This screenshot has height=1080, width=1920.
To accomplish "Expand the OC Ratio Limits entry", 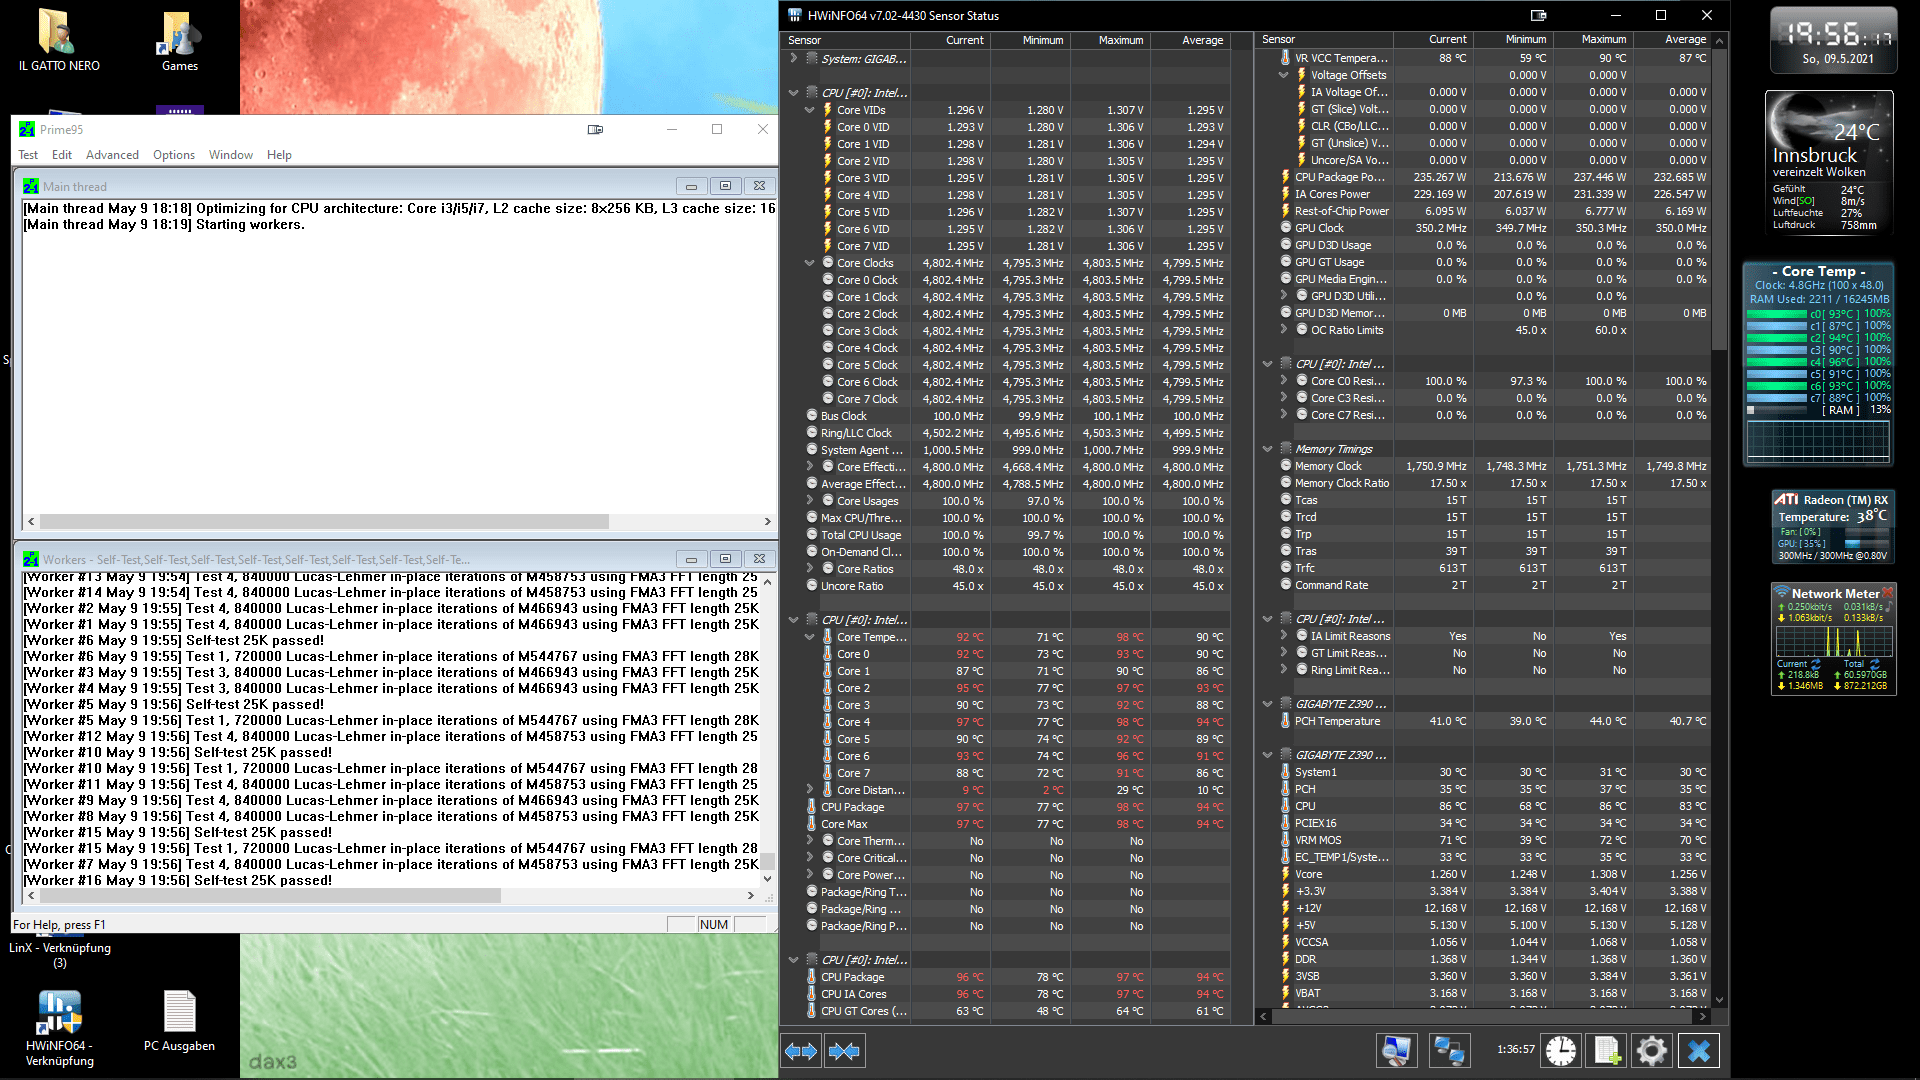I will [1283, 329].
